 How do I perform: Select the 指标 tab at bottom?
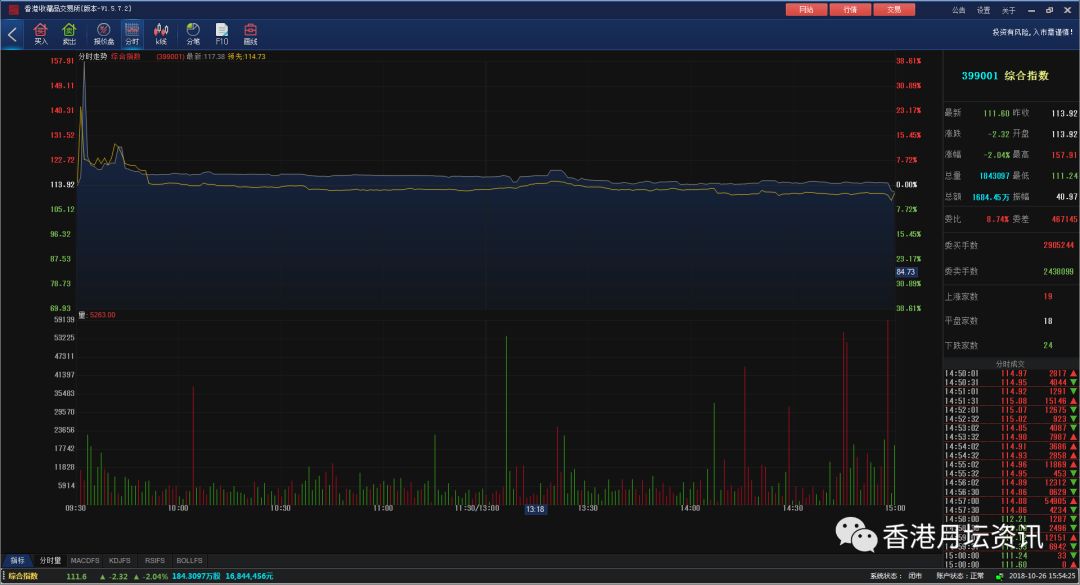(x=17, y=560)
